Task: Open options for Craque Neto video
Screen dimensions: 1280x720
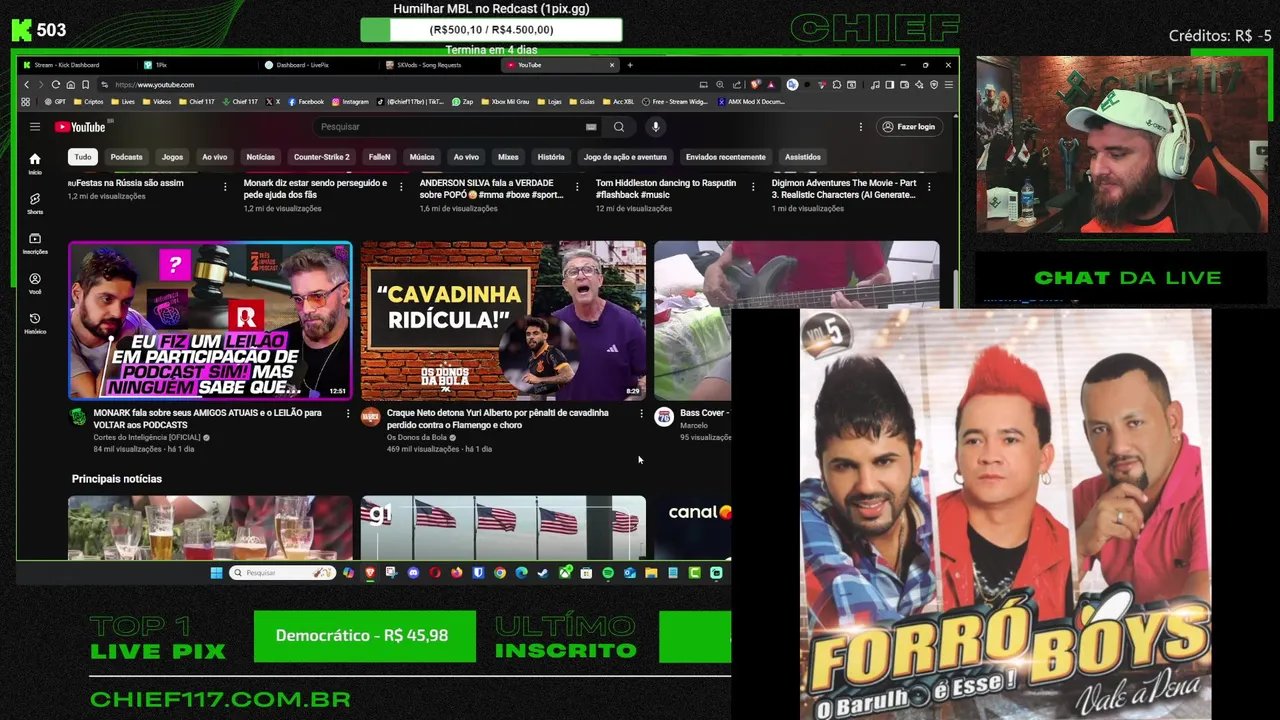Action: (641, 413)
